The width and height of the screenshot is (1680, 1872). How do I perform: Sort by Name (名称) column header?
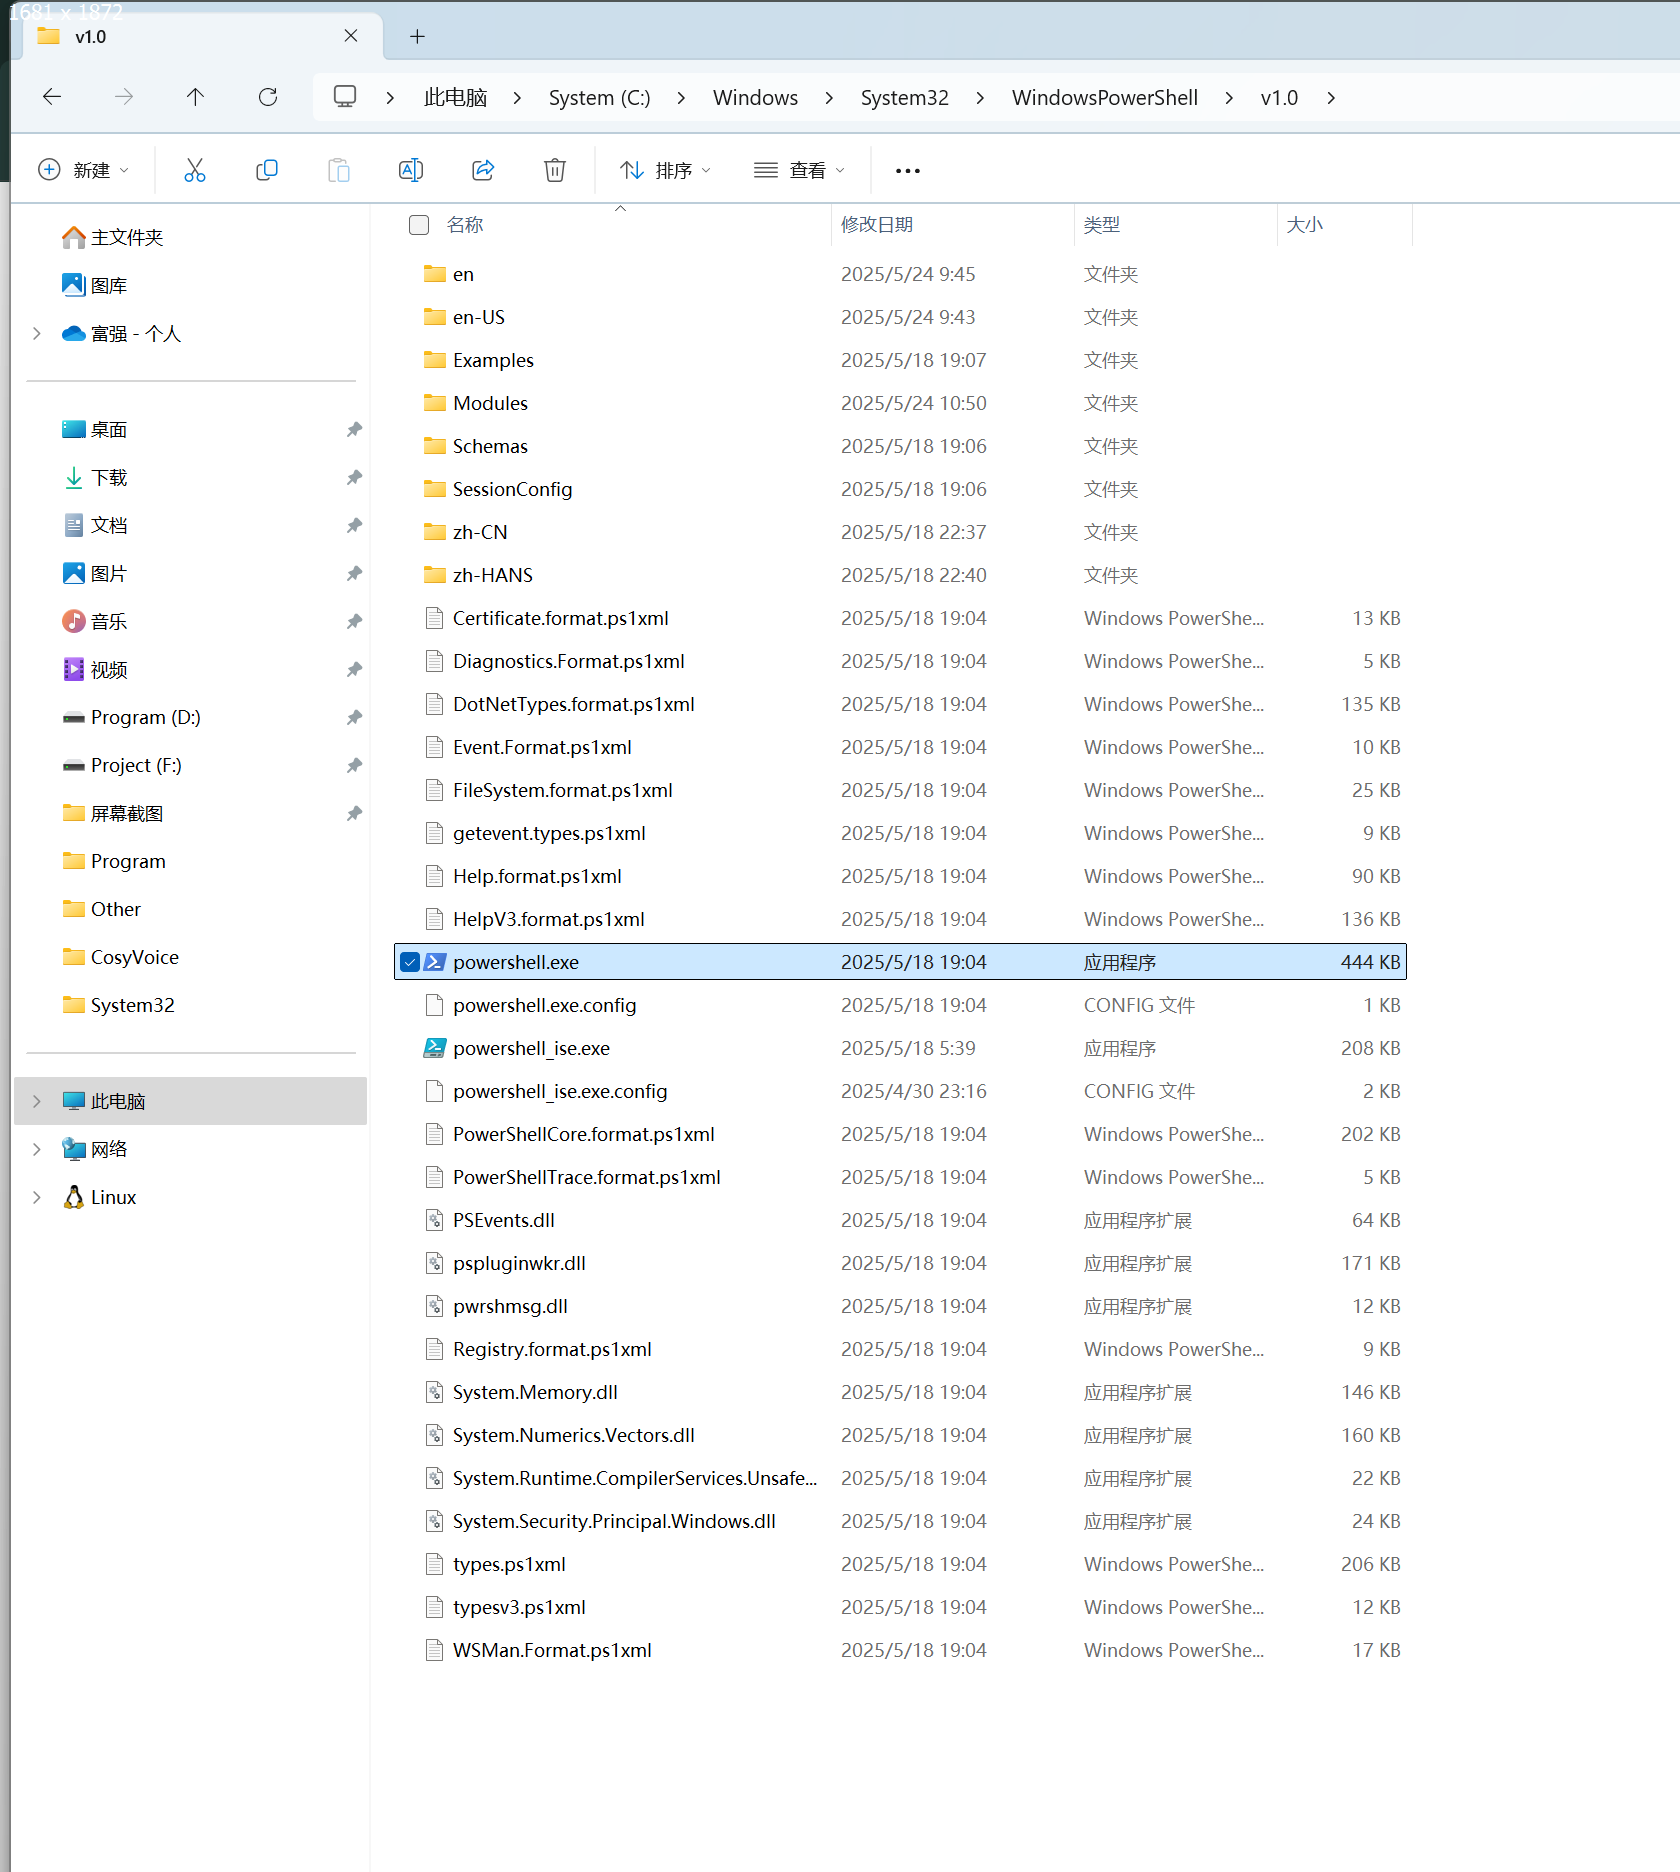(x=465, y=225)
